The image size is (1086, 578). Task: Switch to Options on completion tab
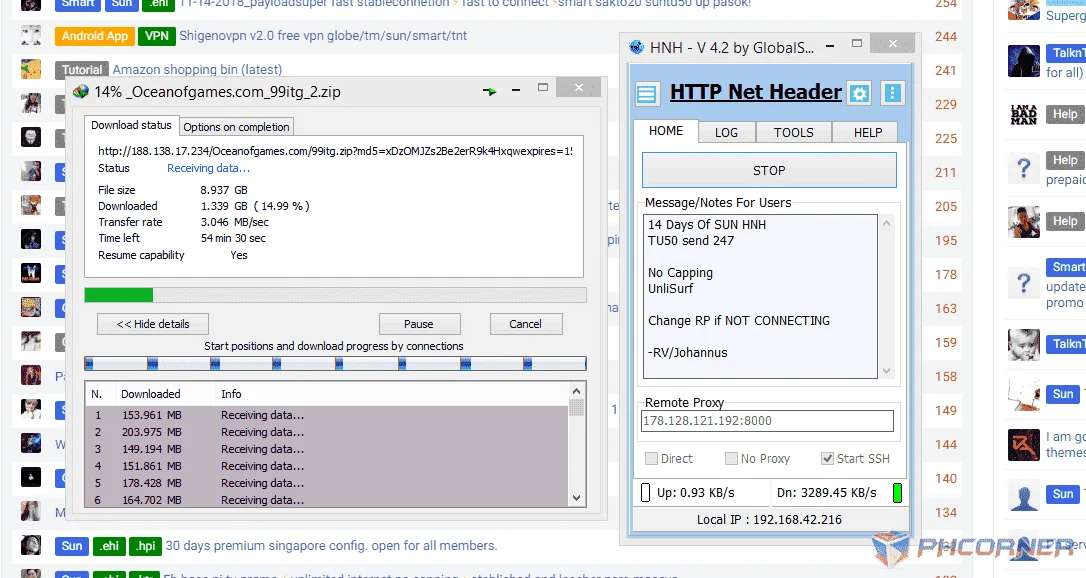[236, 127]
